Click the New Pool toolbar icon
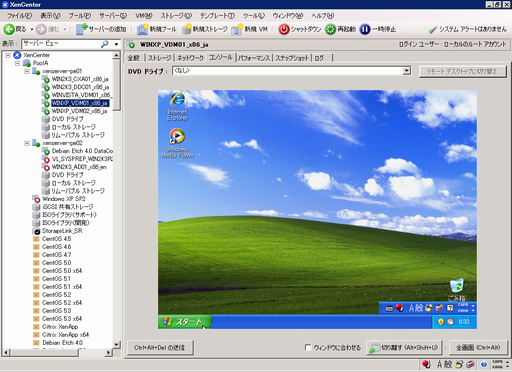Viewport: 512px width, 372px height. coord(143,29)
